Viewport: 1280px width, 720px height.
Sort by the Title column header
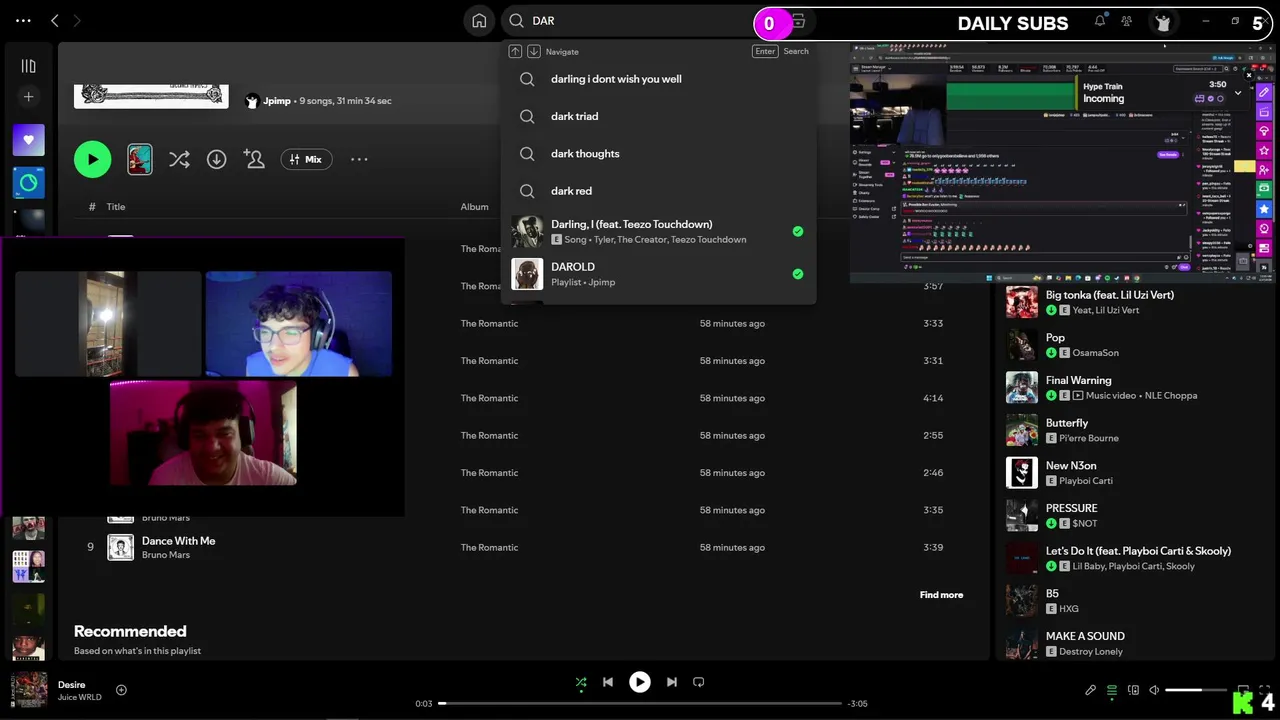tap(116, 207)
